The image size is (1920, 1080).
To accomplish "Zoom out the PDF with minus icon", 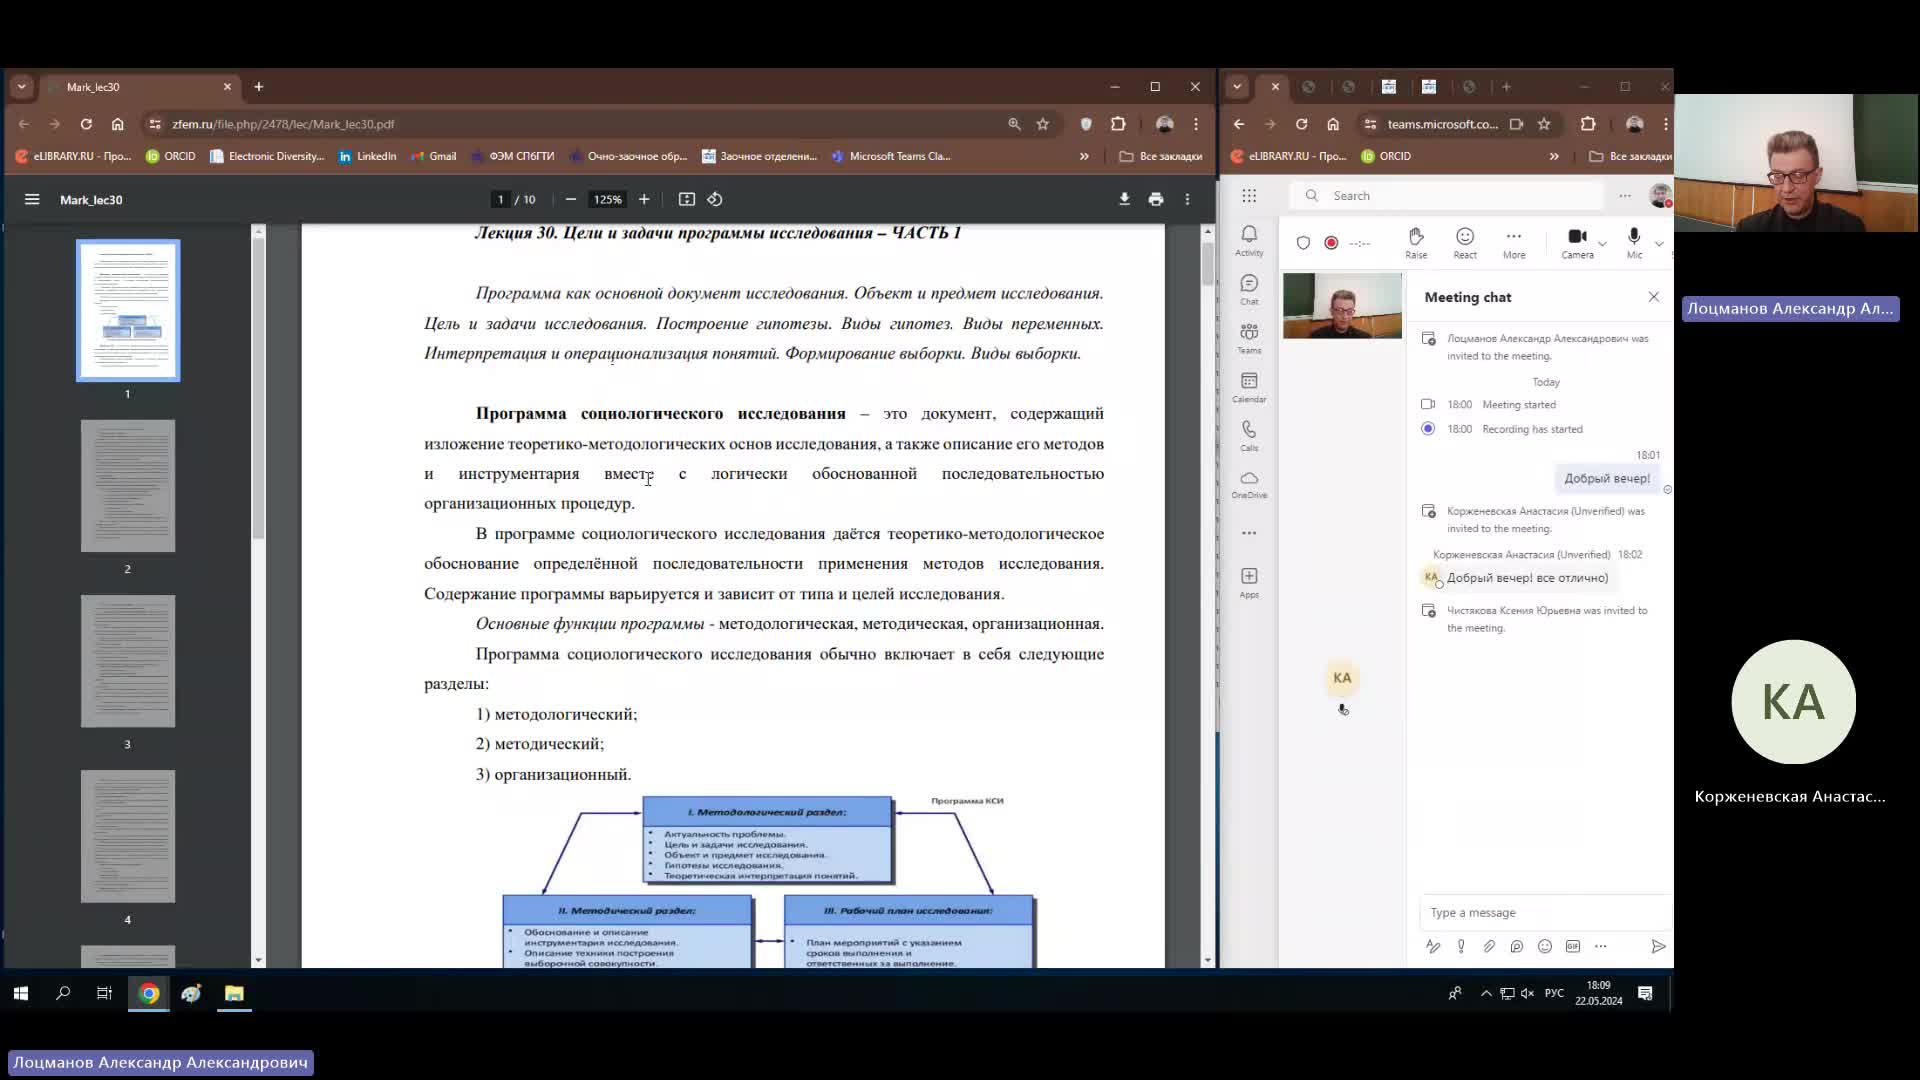I will [571, 200].
